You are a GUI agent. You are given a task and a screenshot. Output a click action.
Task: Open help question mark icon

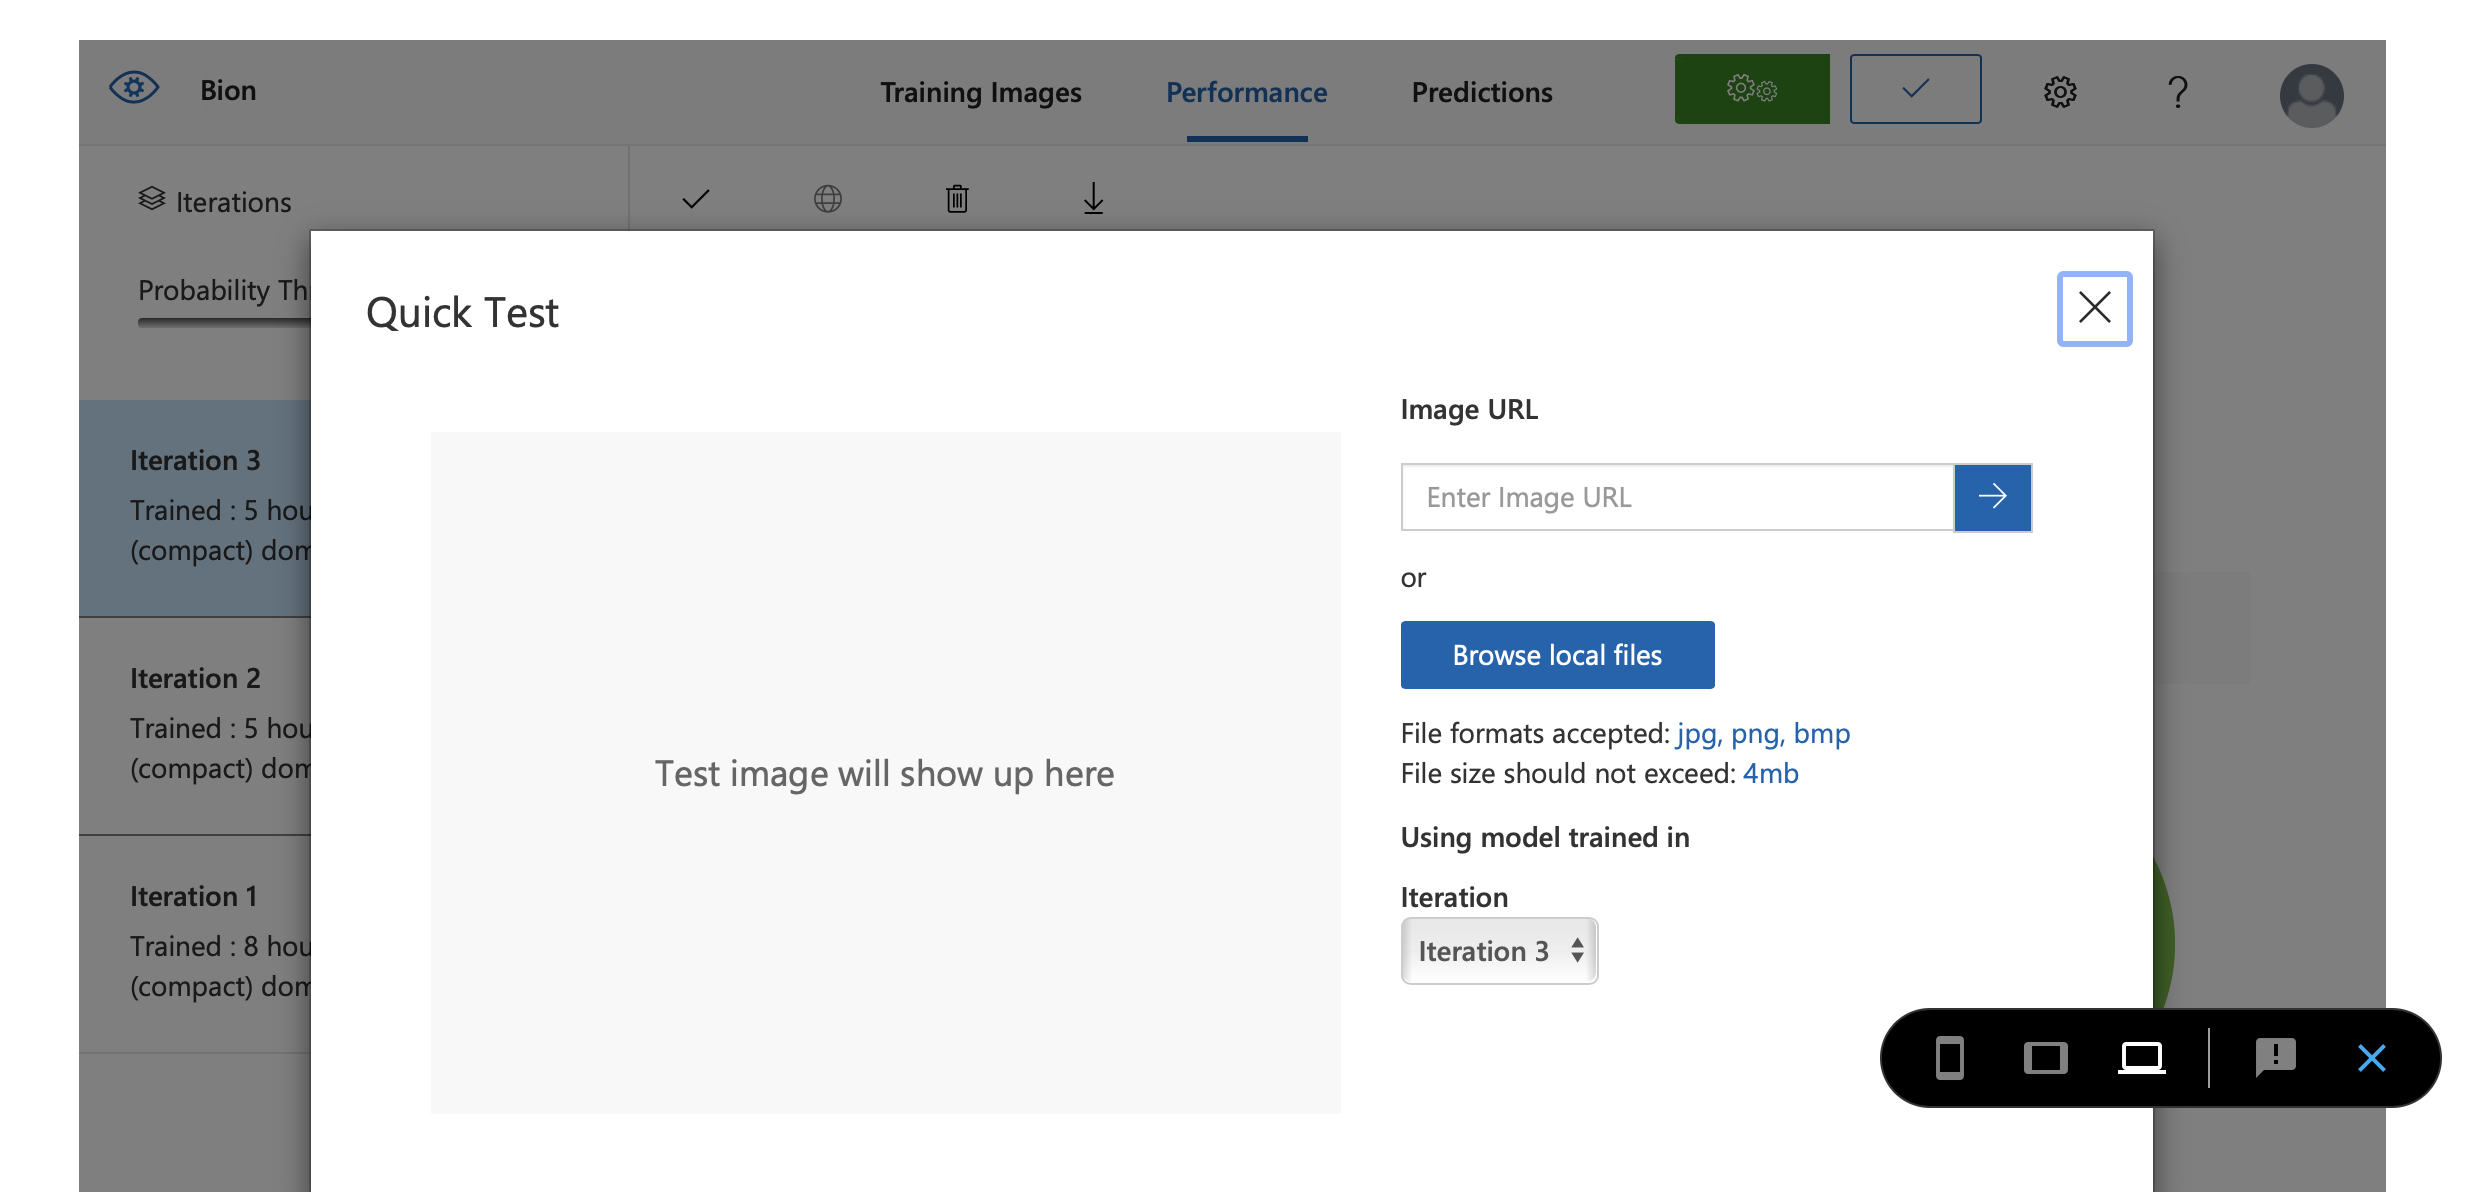point(2177,92)
